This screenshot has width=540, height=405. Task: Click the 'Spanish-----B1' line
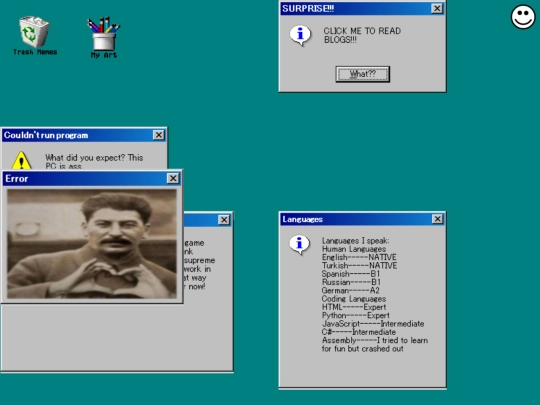(351, 274)
